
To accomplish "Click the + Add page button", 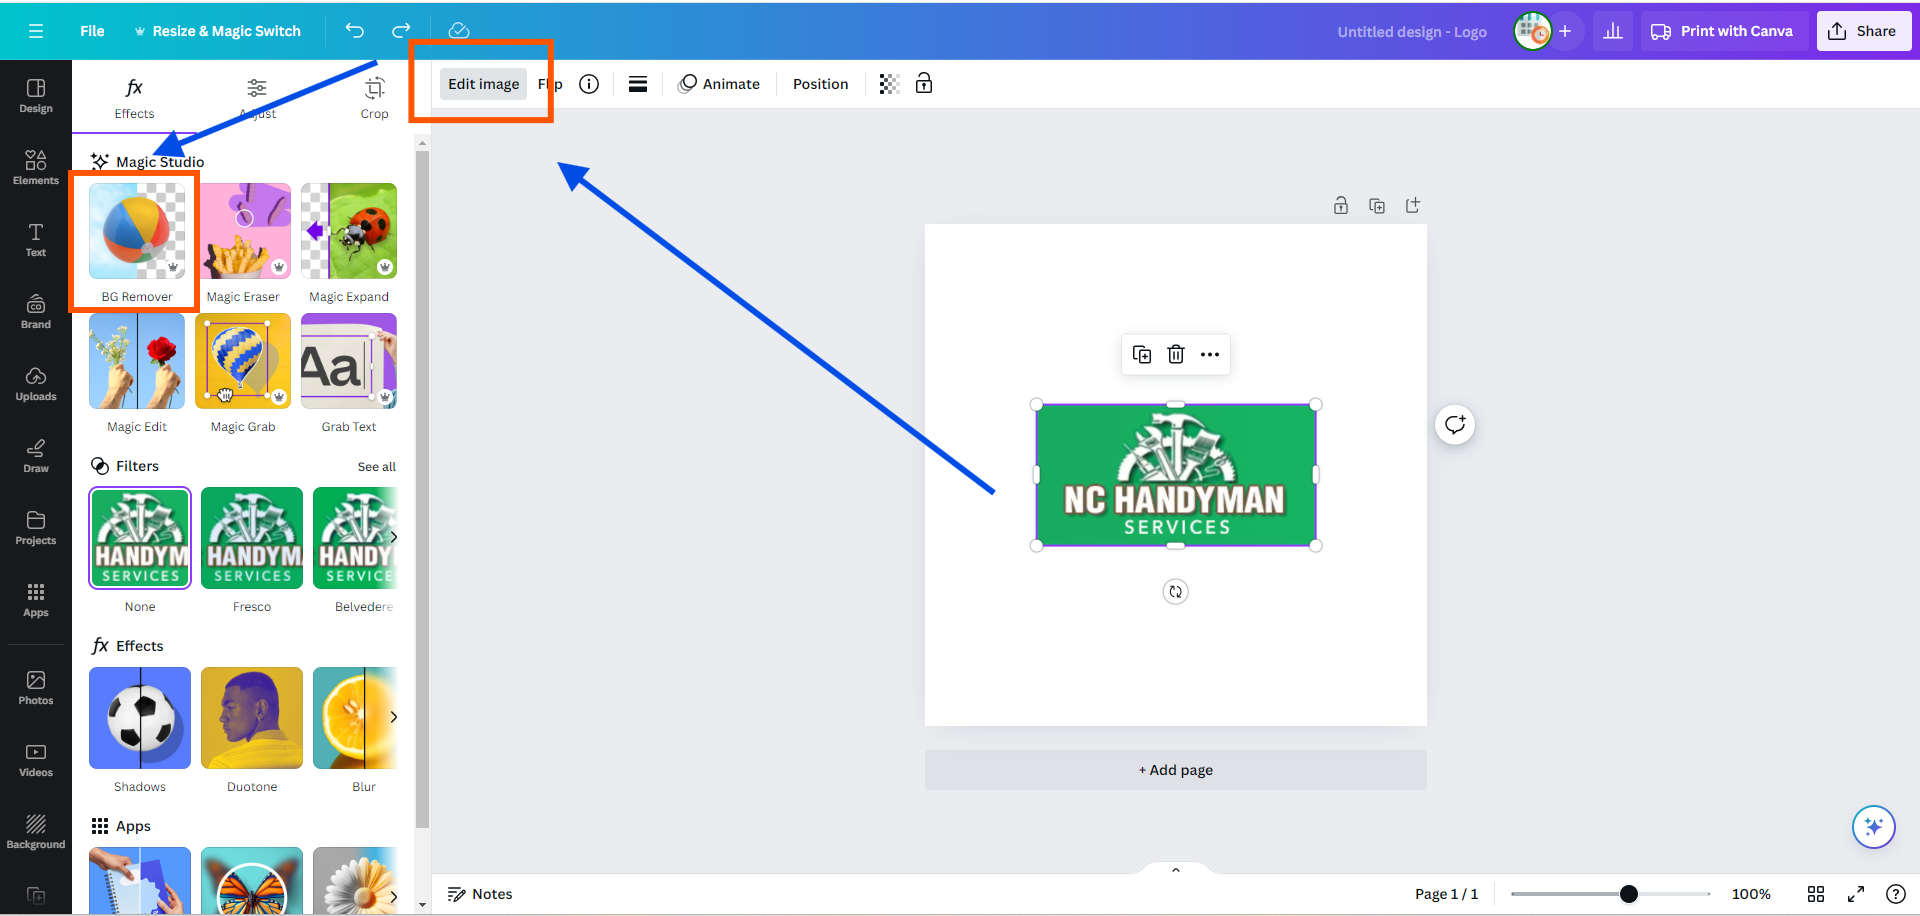I will [x=1176, y=770].
